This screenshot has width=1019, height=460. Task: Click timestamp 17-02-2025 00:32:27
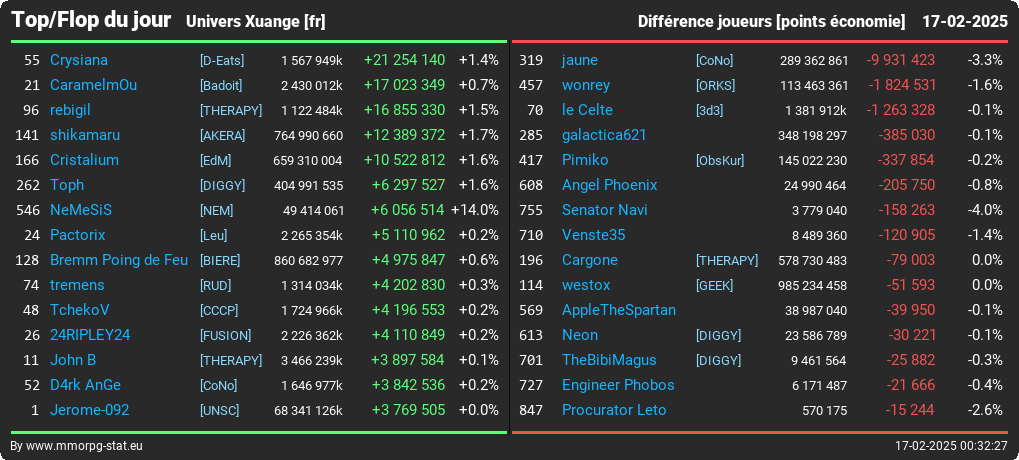point(951,446)
